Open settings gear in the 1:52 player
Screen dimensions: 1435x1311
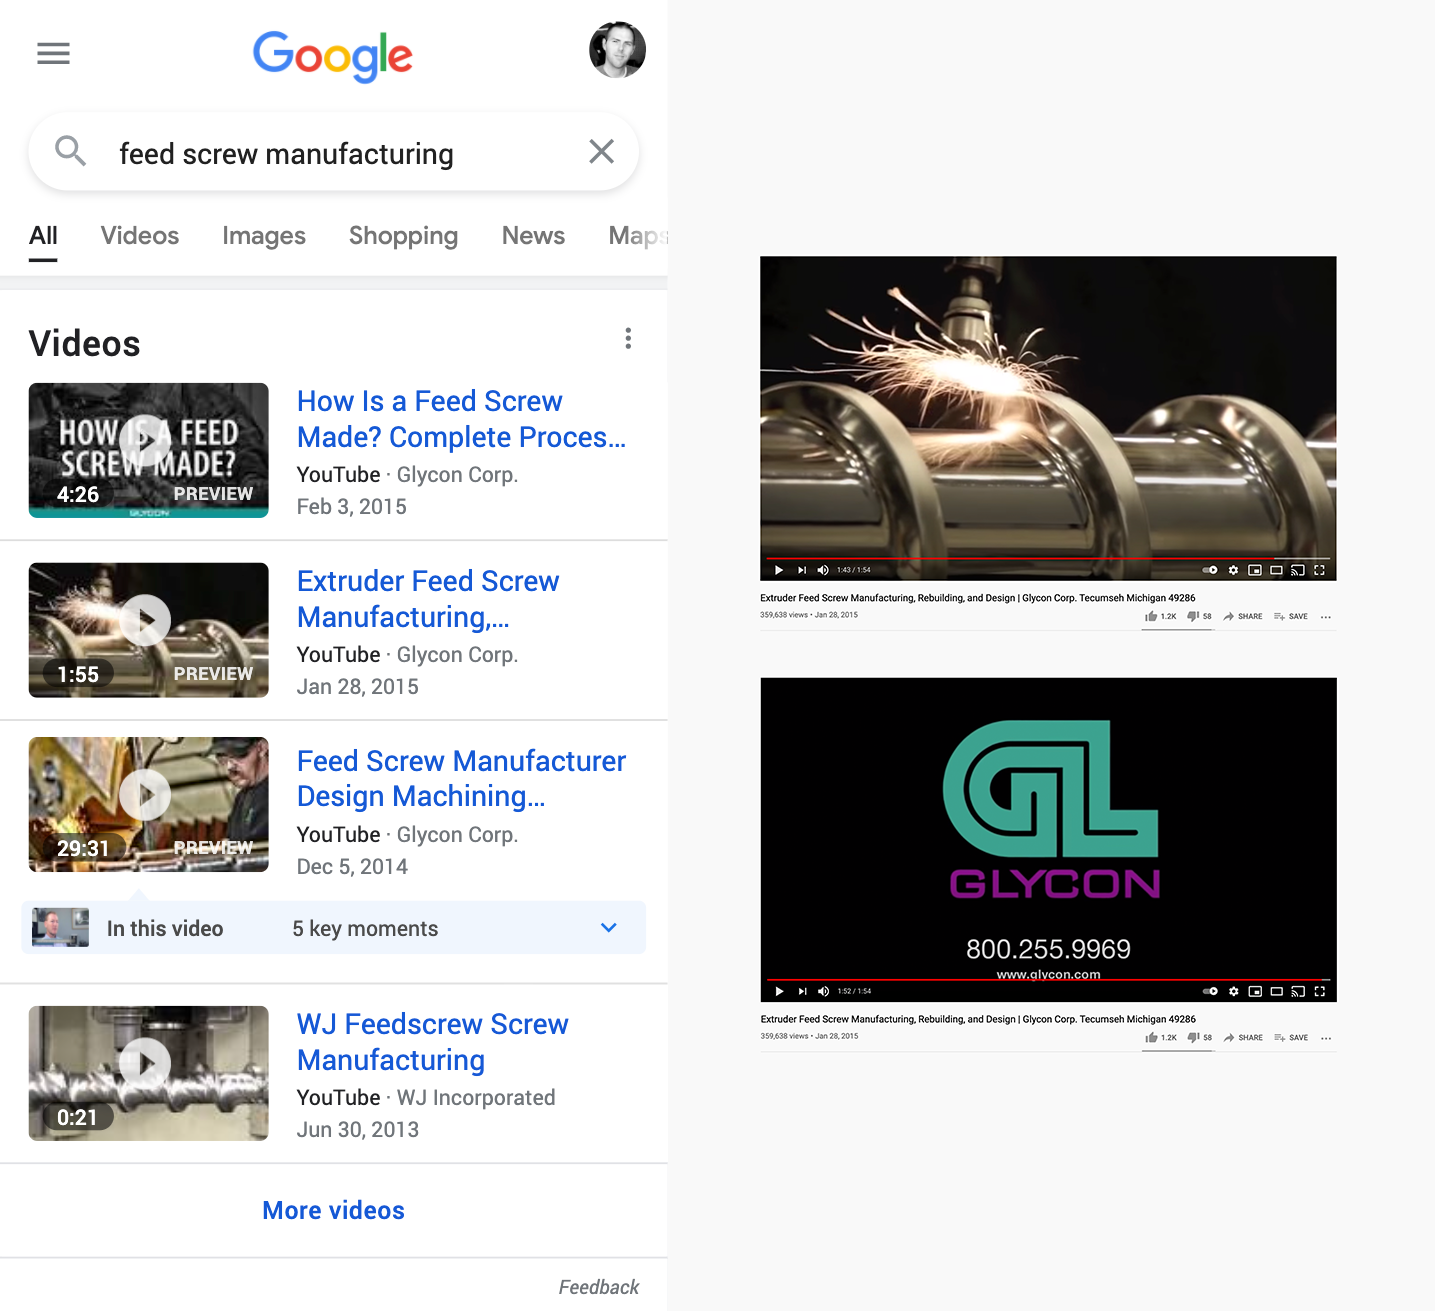coord(1233,991)
